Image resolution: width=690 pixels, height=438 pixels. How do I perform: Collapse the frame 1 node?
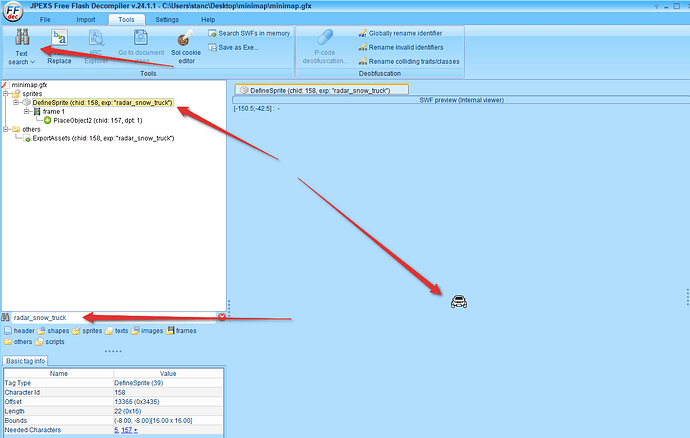click(x=26, y=111)
